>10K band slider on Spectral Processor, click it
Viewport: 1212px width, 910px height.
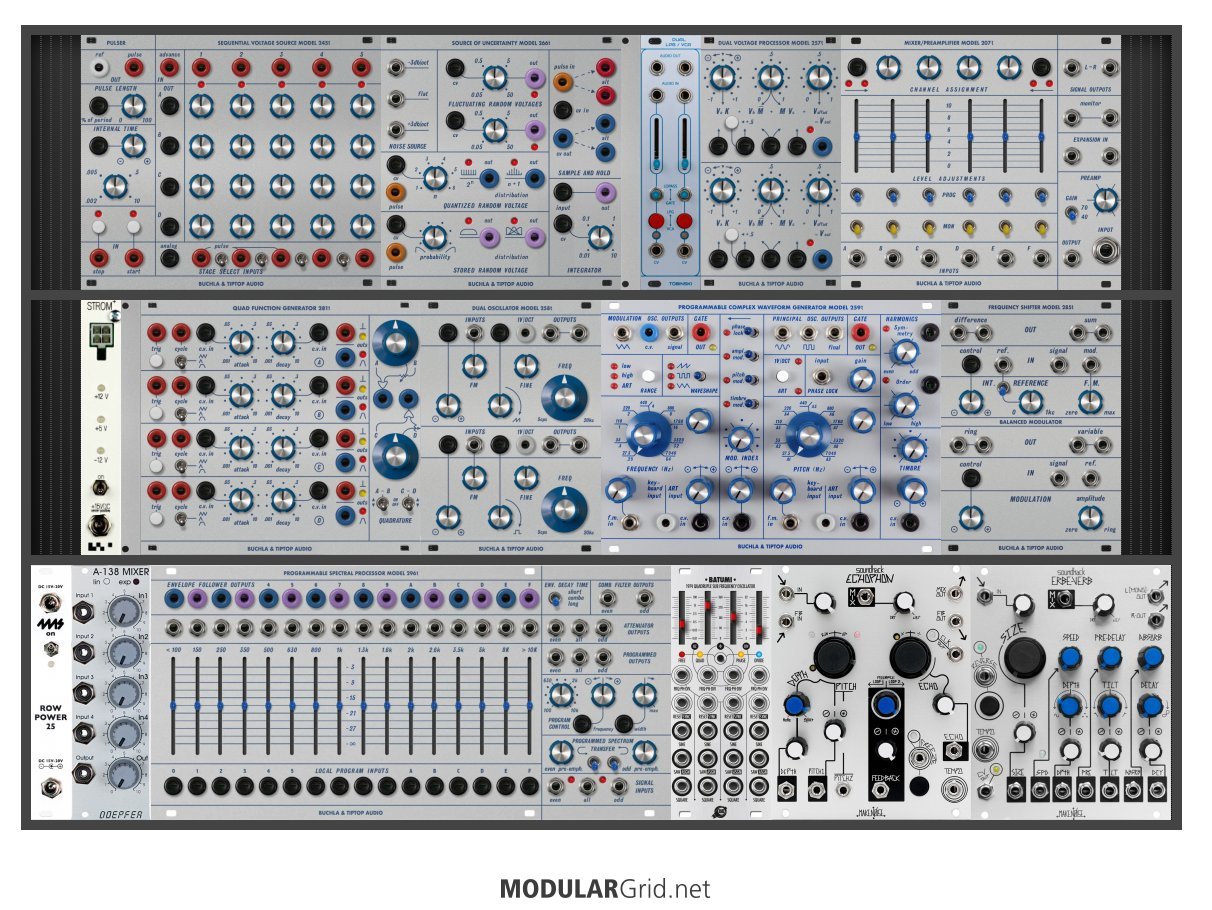[x=528, y=704]
